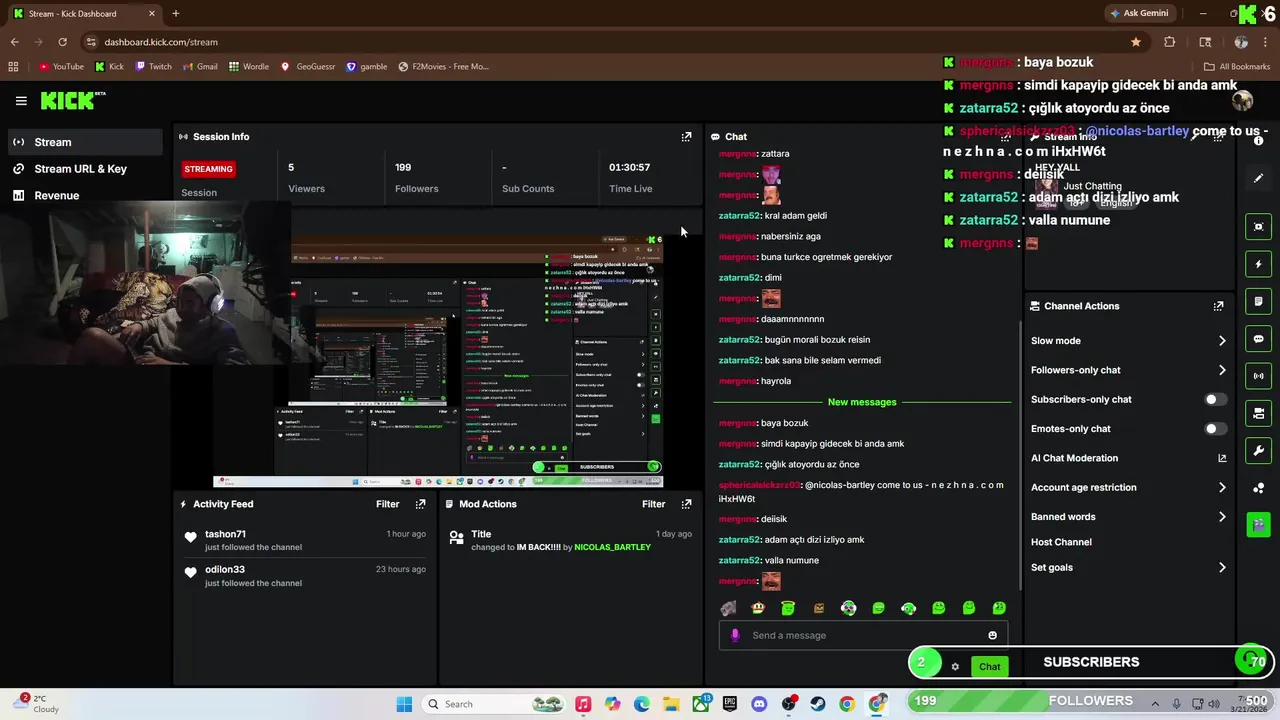The height and width of the screenshot is (720, 1280).
Task: Open the hamburger menu beside Kick logo
Action: tap(21, 101)
